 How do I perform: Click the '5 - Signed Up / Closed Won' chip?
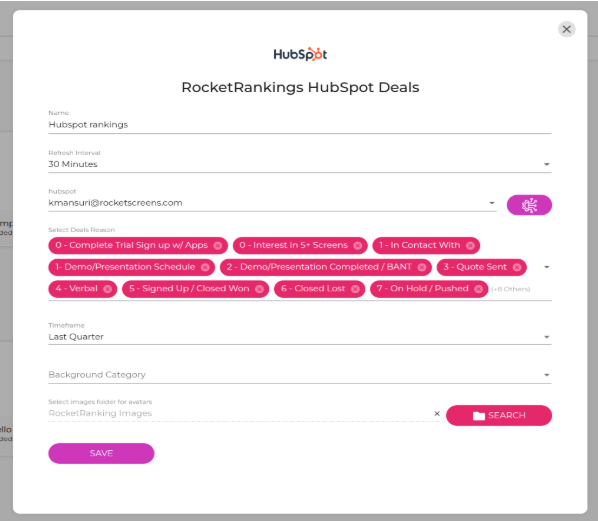click(195, 289)
